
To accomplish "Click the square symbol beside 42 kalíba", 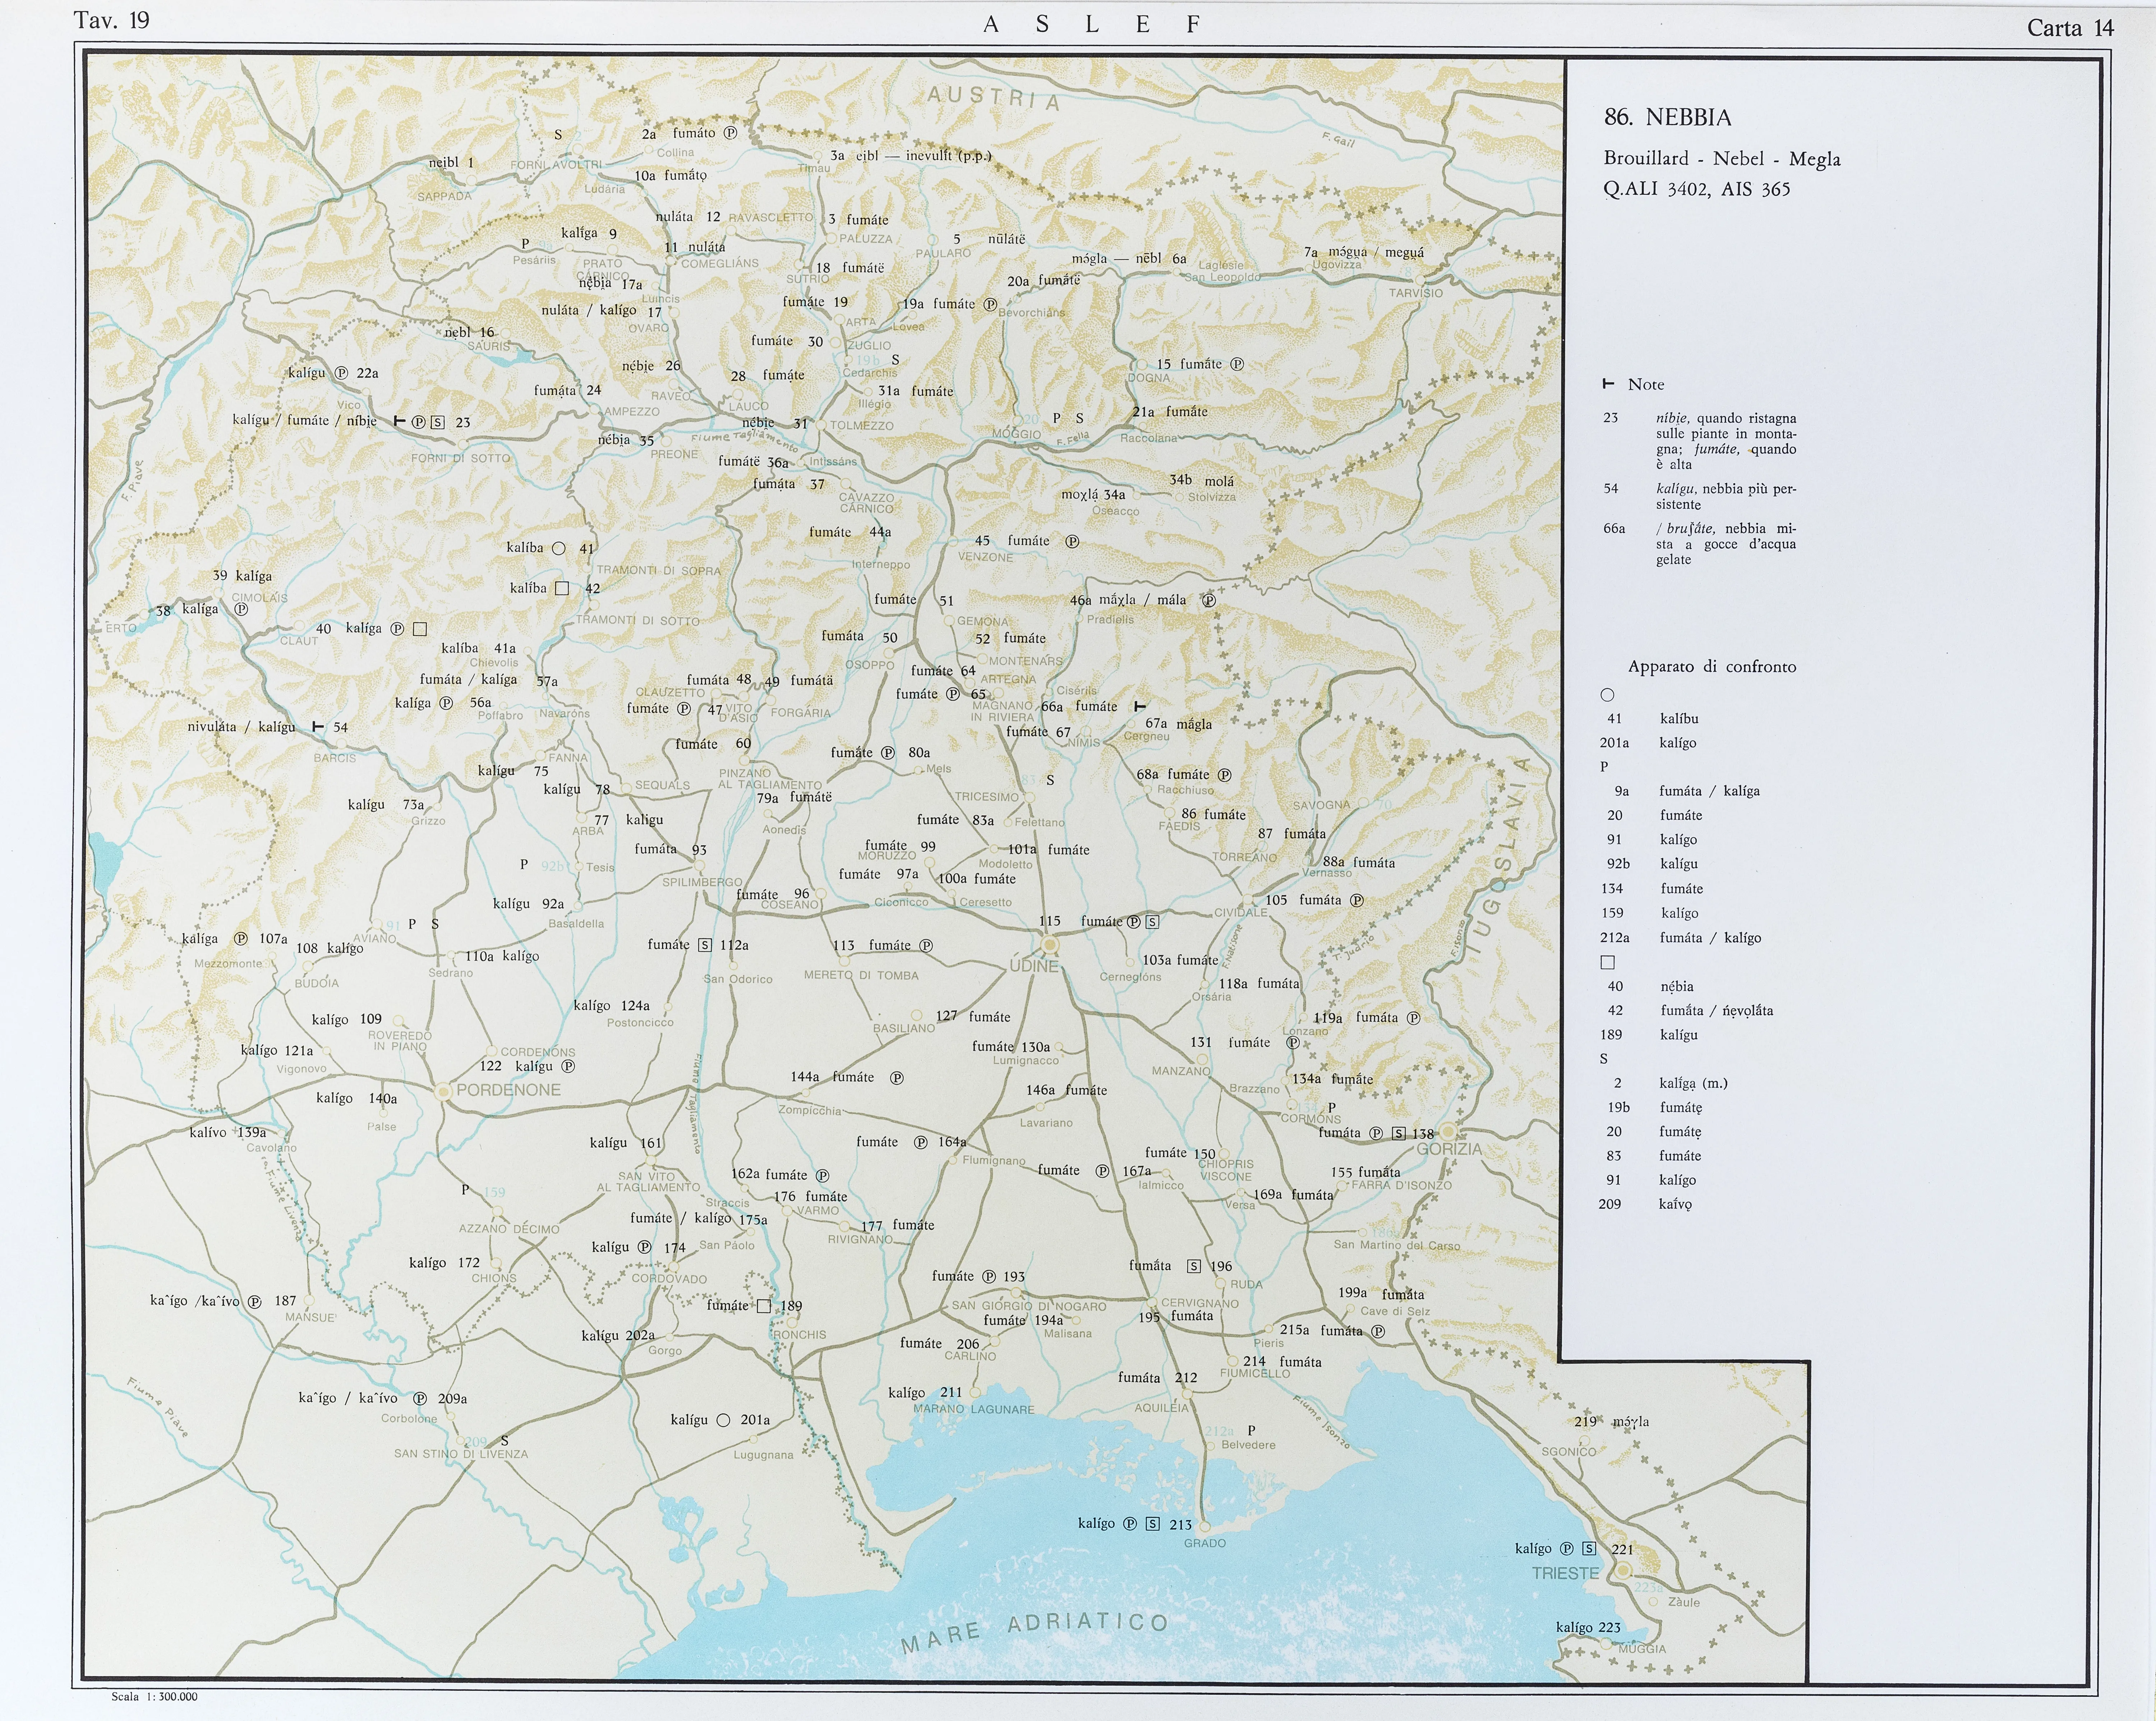I will click(x=562, y=588).
